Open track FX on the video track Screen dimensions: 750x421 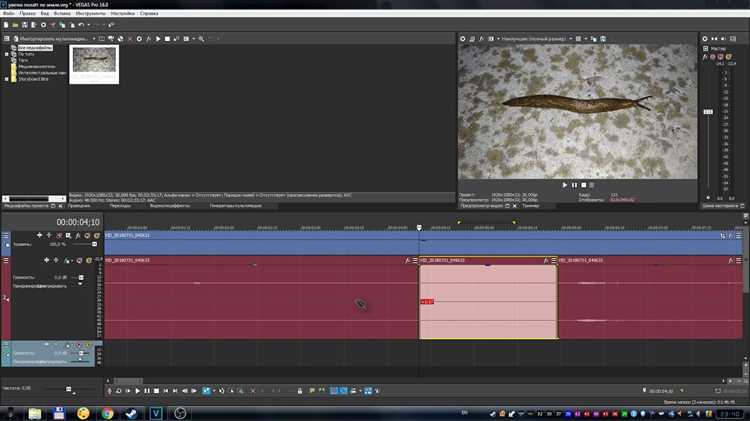click(77, 235)
